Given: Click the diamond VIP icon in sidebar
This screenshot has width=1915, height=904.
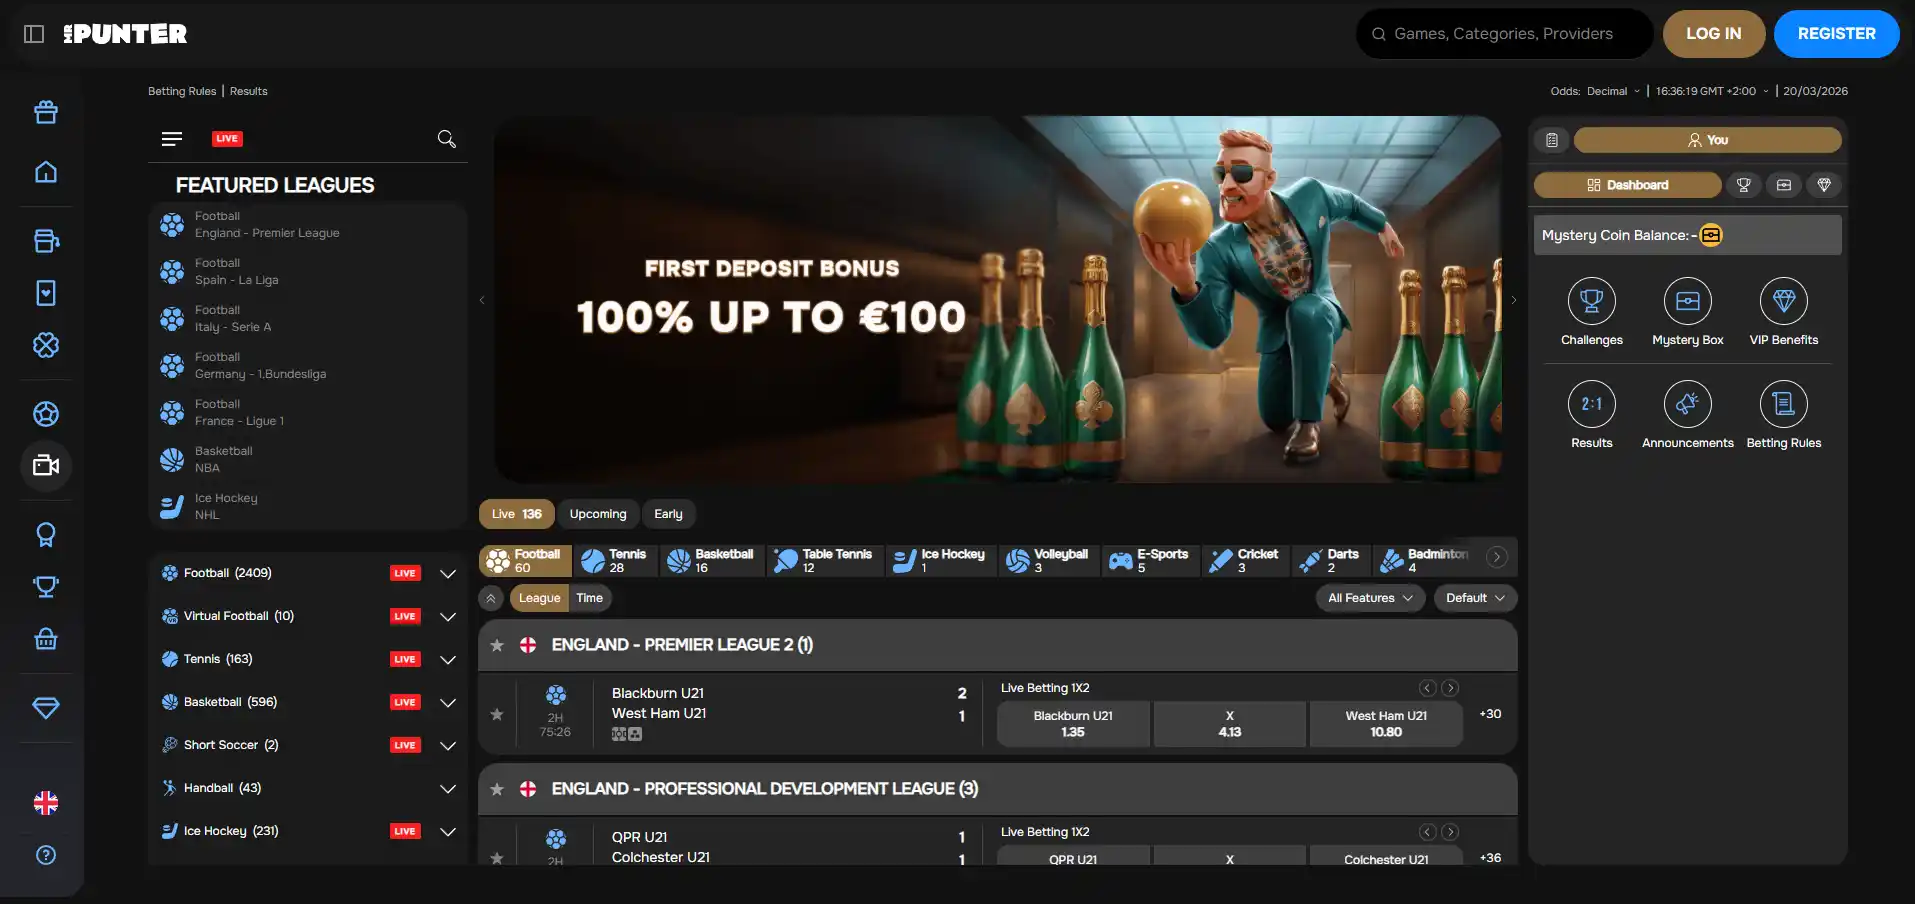Looking at the screenshot, I should (x=46, y=708).
